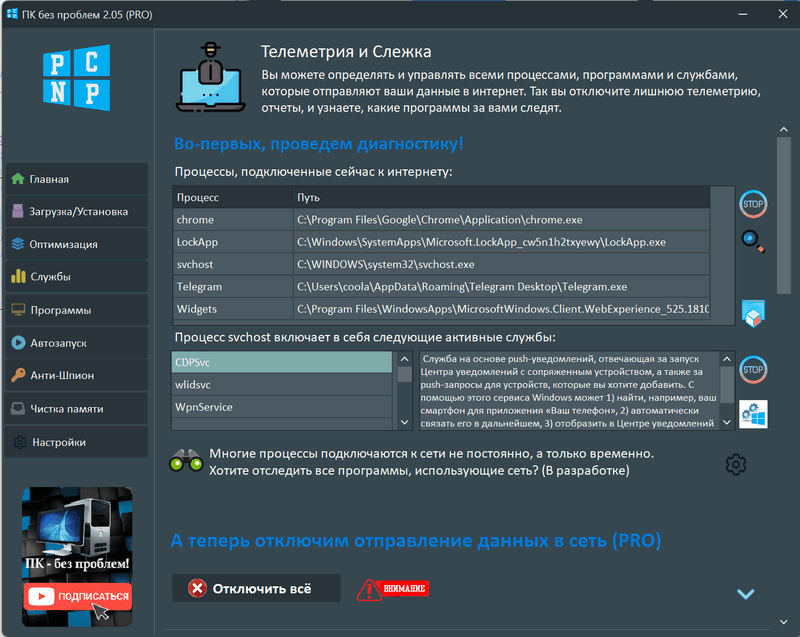This screenshot has width=800, height=637.
Task: Click the down arrow of the services scrollbar
Action: coord(404,421)
